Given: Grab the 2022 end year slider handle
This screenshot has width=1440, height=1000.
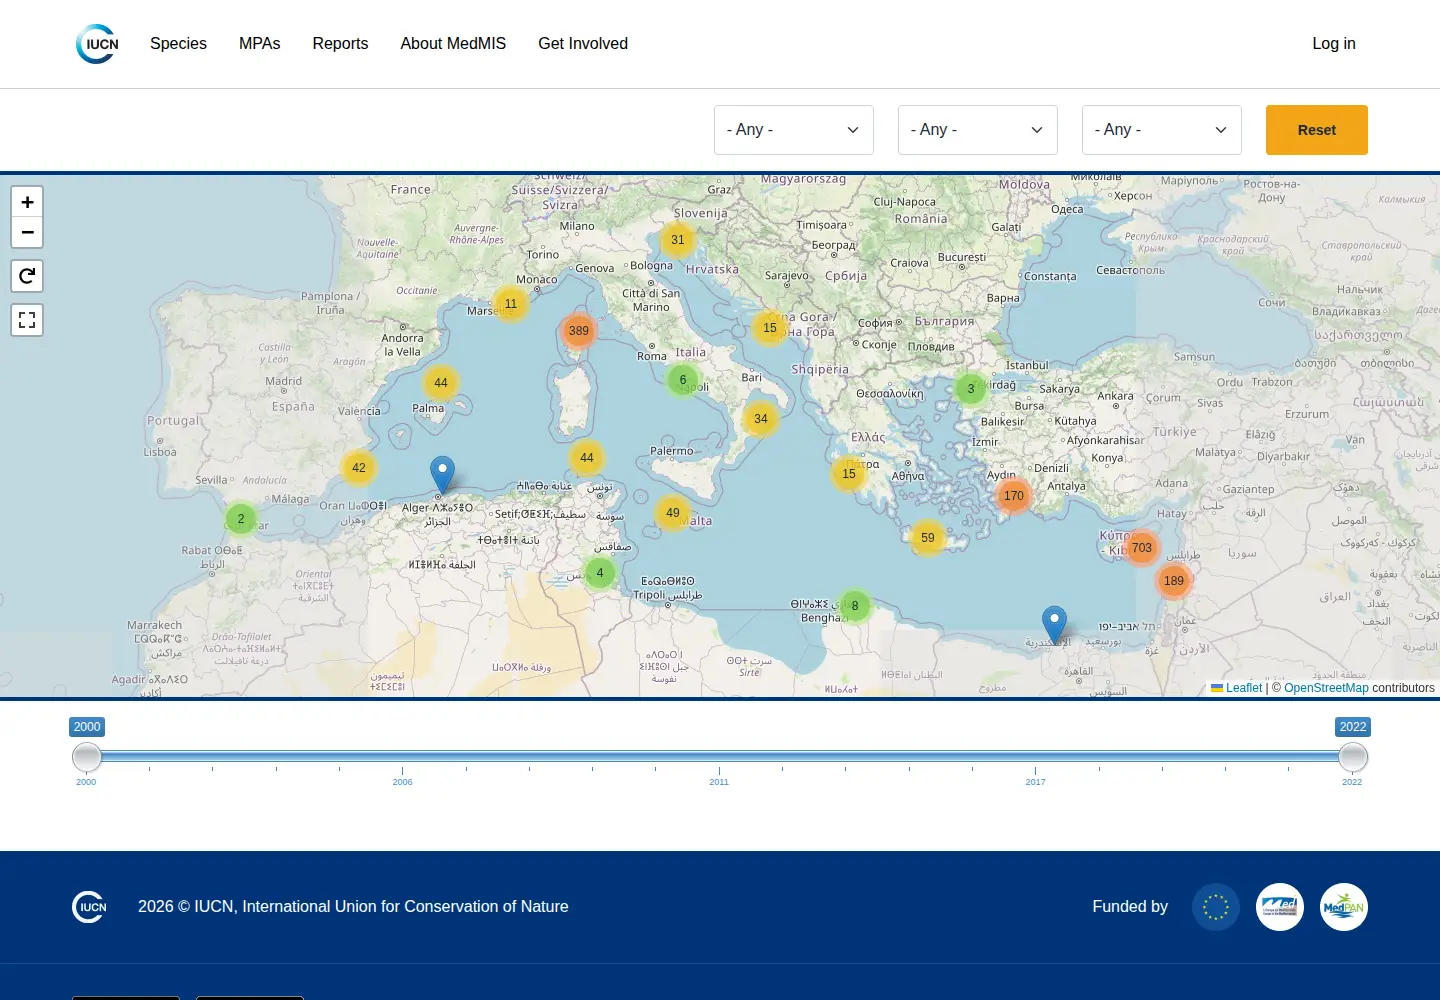Looking at the screenshot, I should pos(1353,757).
